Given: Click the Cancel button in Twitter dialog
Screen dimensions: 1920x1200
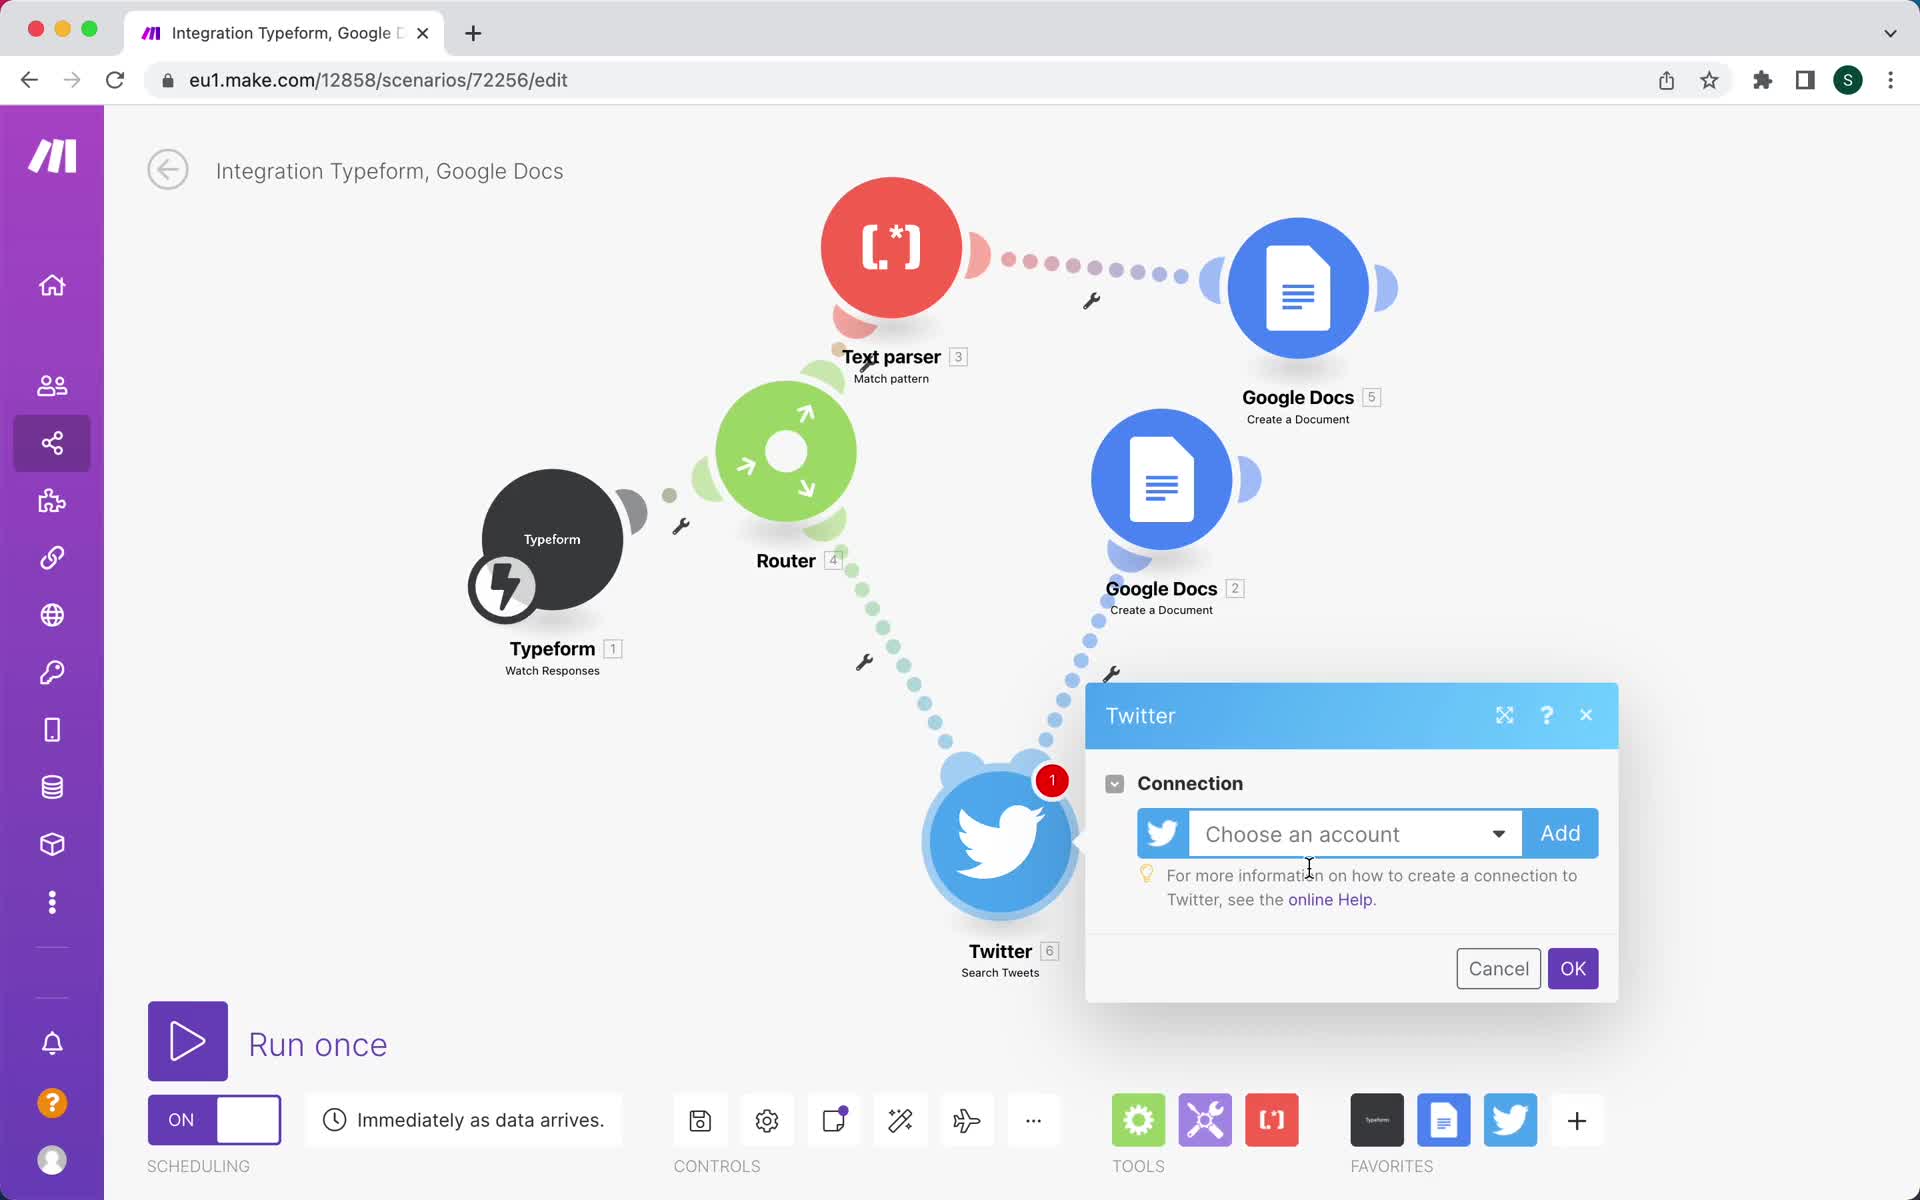Looking at the screenshot, I should [1497, 968].
